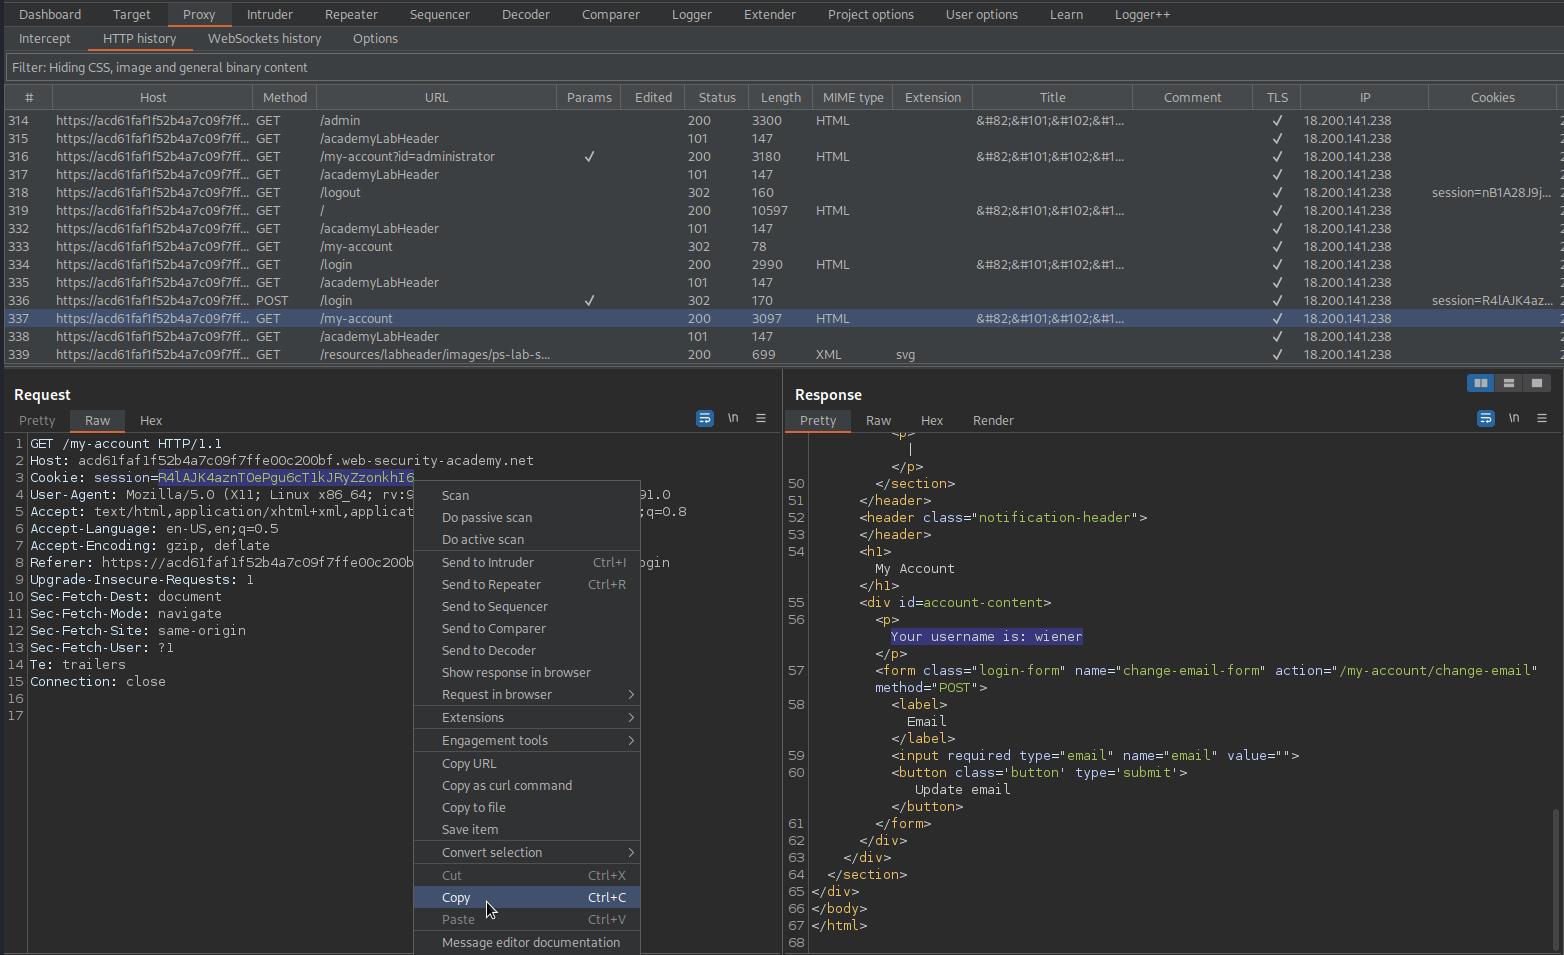Expand the Request in browser submenu
The width and height of the screenshot is (1564, 955).
[527, 695]
